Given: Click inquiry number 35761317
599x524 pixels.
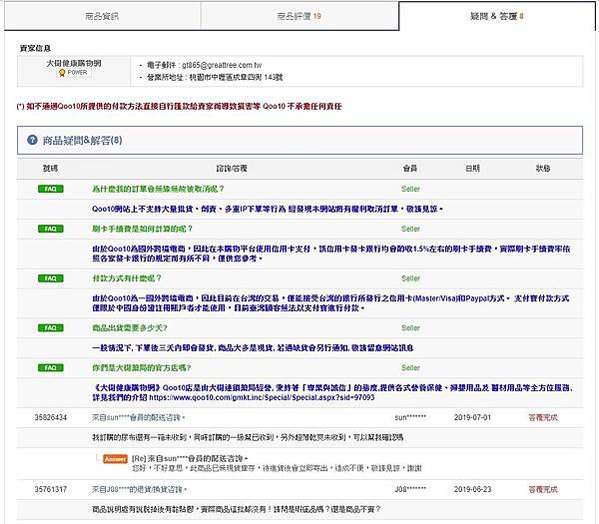Looking at the screenshot, I should [x=50, y=489].
